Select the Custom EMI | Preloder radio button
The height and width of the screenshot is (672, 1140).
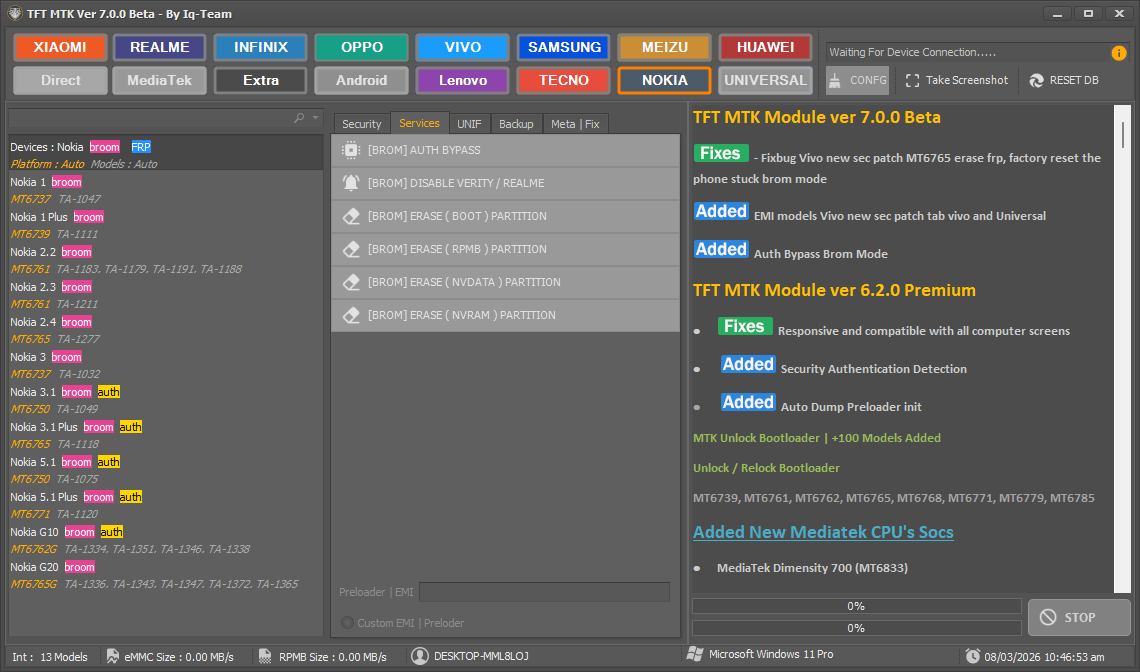coord(346,623)
